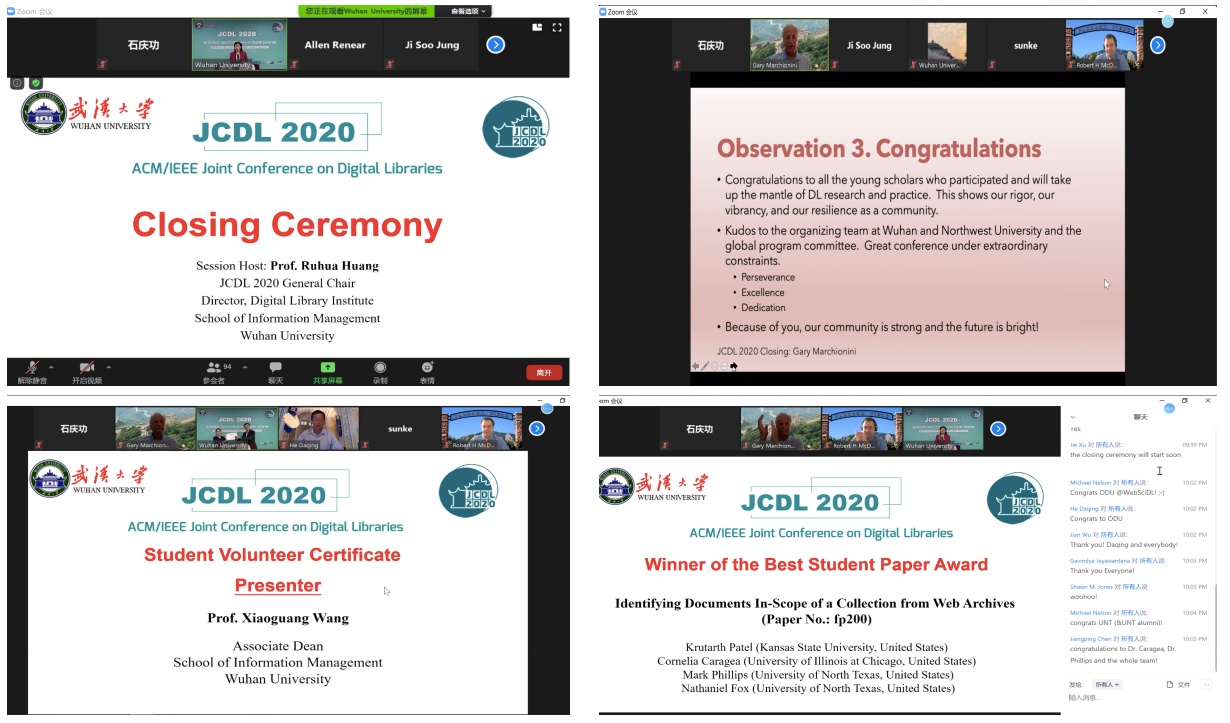Start recording with the 录制 icon
The width and height of the screenshot is (1230, 723).
(x=380, y=368)
